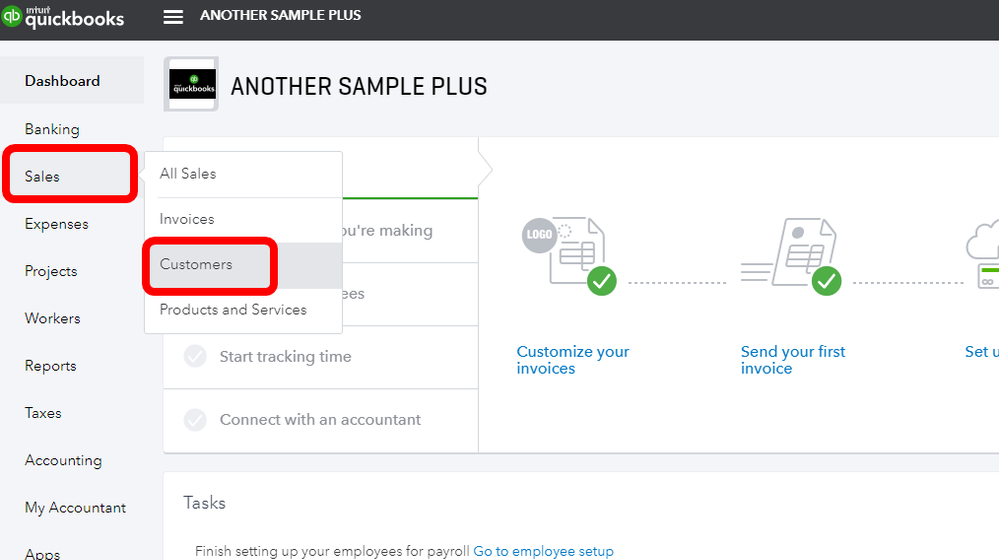Click the company logo thumbnail

pos(191,83)
